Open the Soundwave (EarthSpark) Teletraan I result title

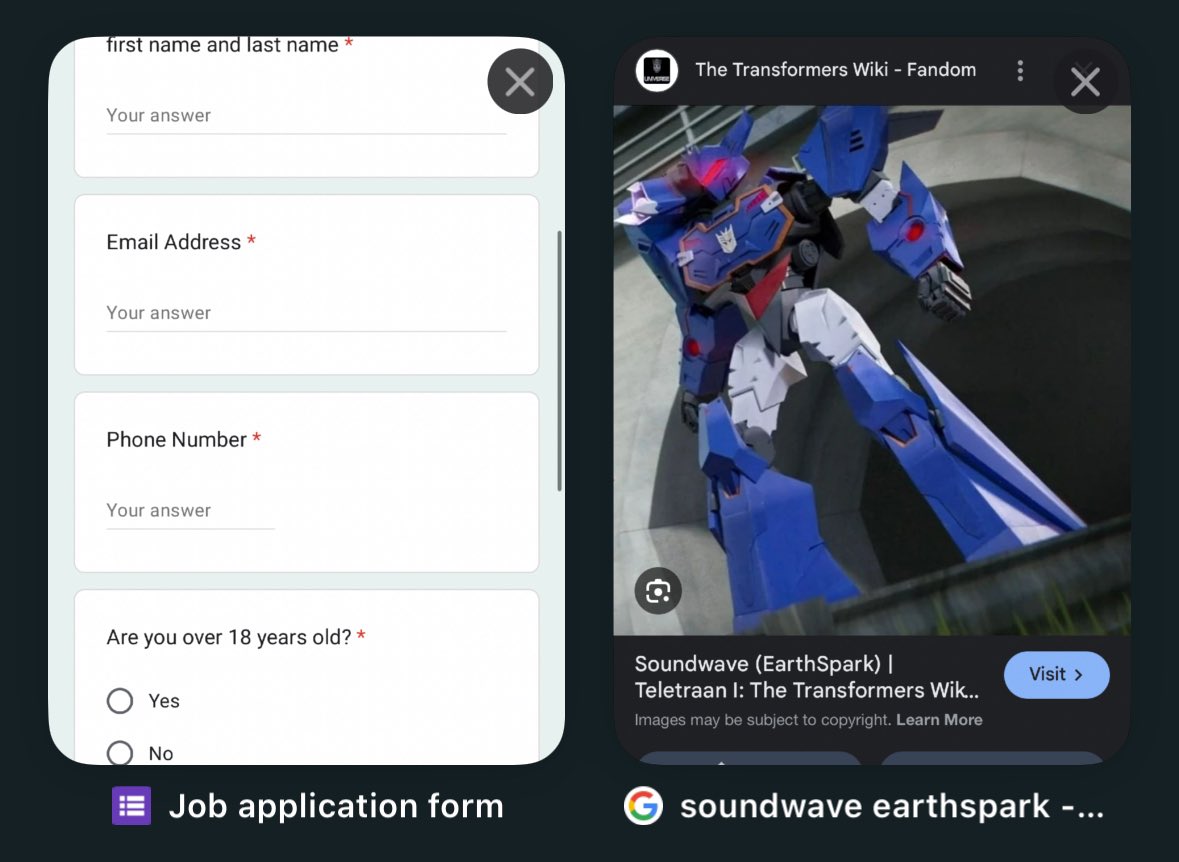(807, 677)
